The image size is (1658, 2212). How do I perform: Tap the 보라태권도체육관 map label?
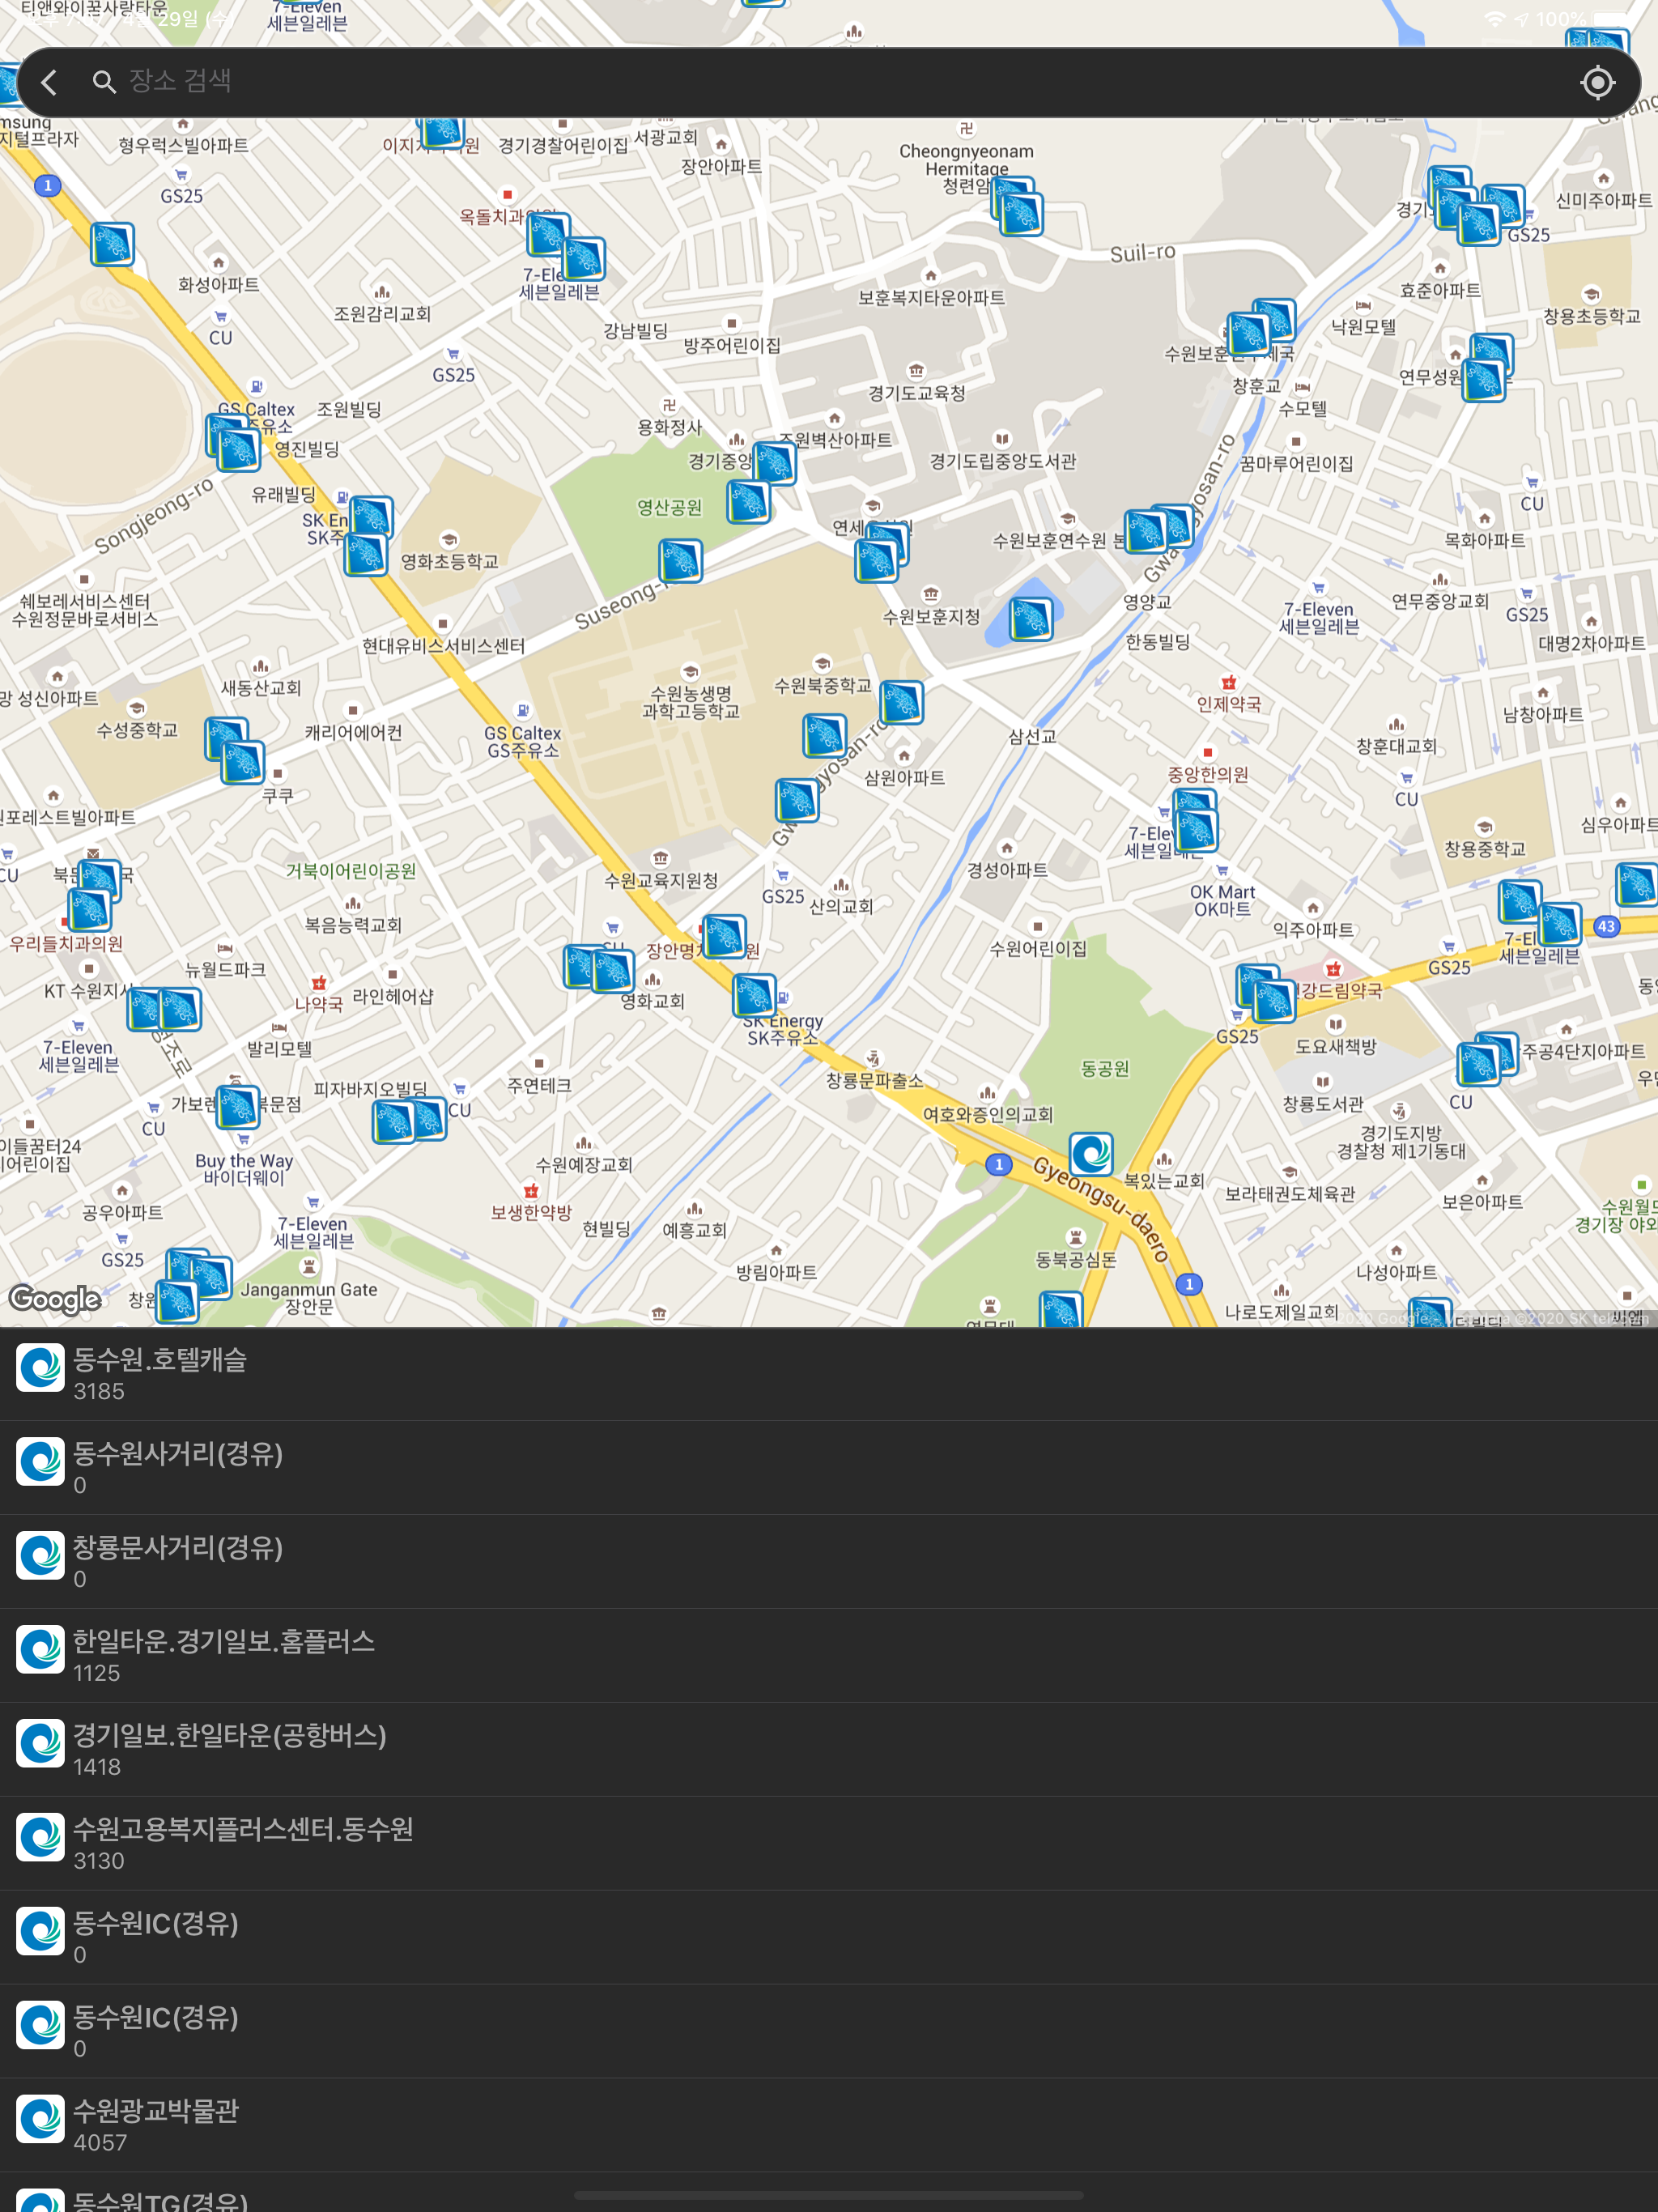[x=1290, y=1194]
